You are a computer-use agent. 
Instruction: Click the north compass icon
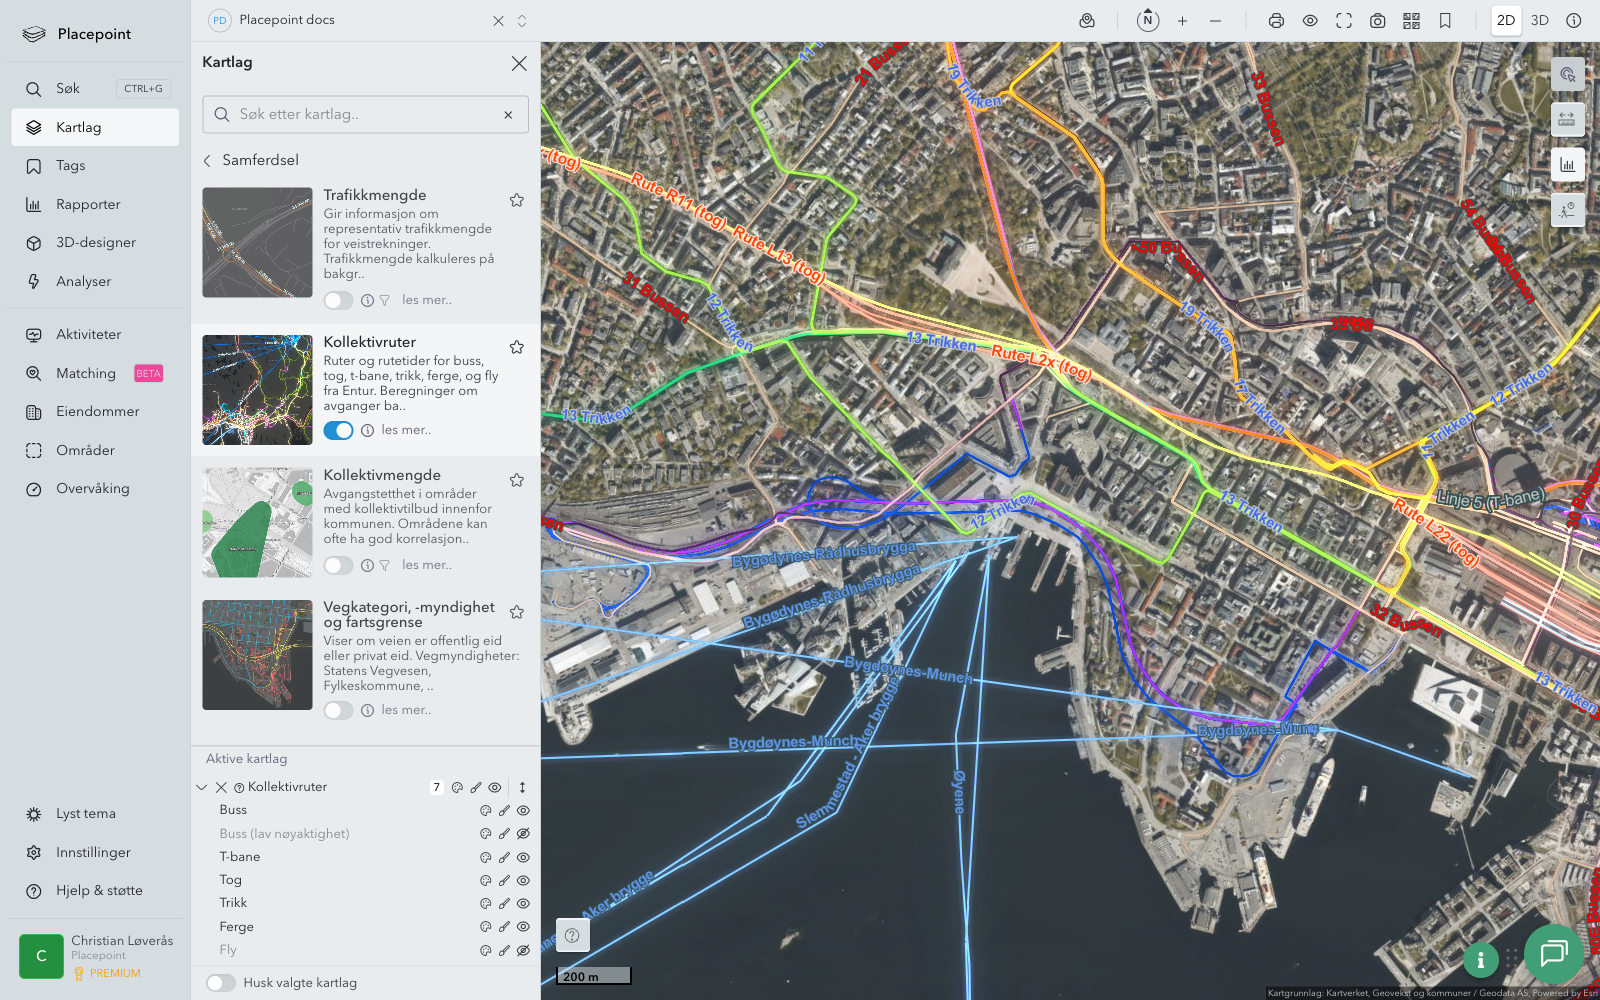point(1148,21)
